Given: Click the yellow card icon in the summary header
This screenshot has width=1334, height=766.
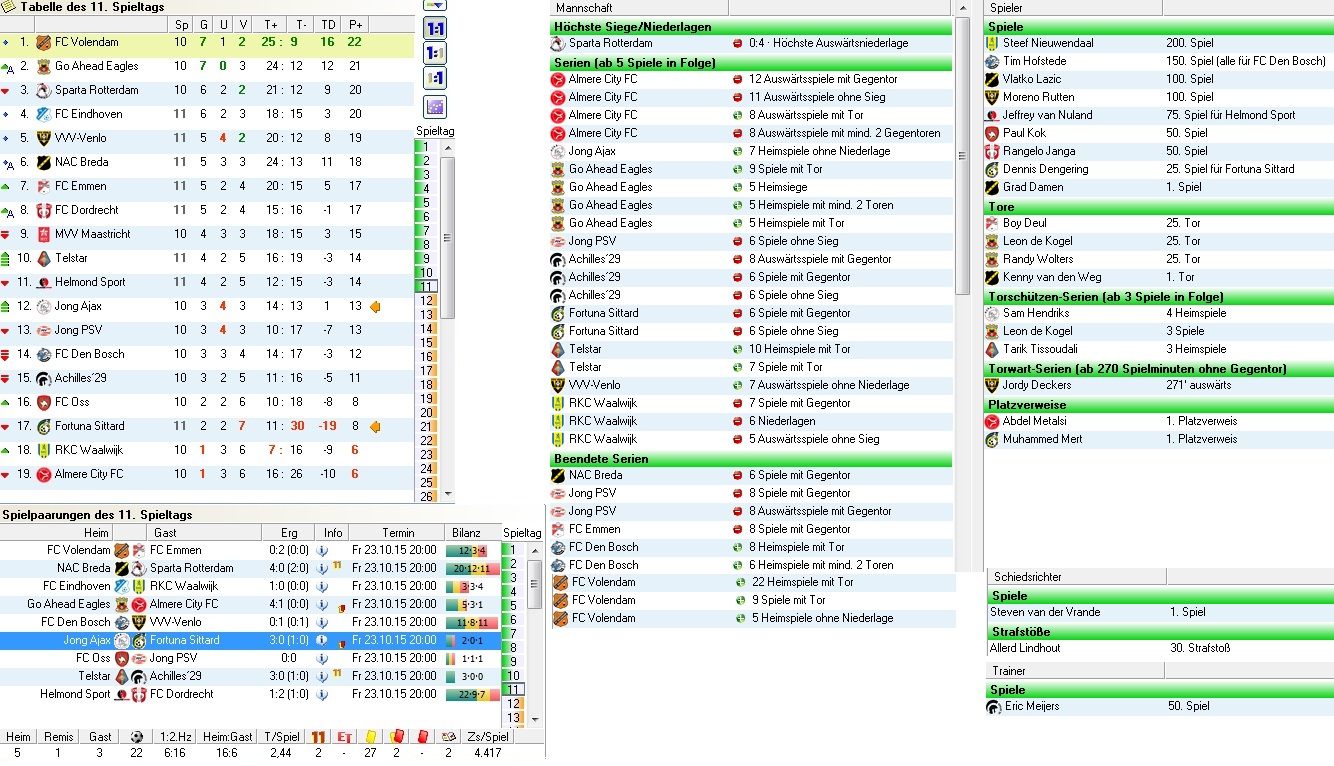Looking at the screenshot, I should 370,737.
